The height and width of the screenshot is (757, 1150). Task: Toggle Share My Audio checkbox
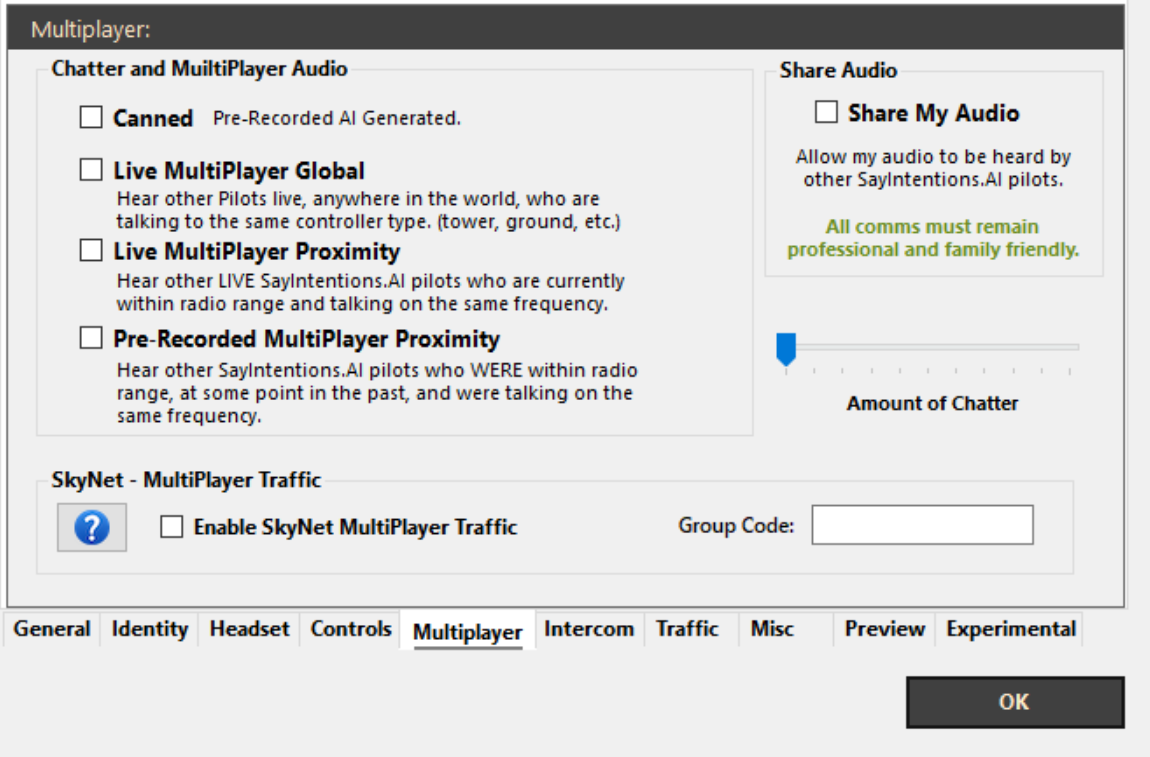click(x=827, y=112)
